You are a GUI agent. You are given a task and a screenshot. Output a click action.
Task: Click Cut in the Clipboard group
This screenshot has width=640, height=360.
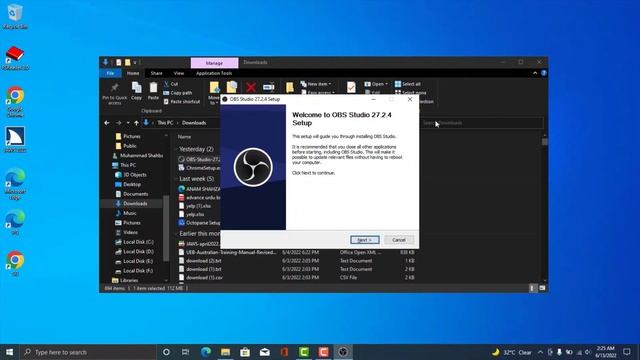pyautogui.click(x=171, y=84)
